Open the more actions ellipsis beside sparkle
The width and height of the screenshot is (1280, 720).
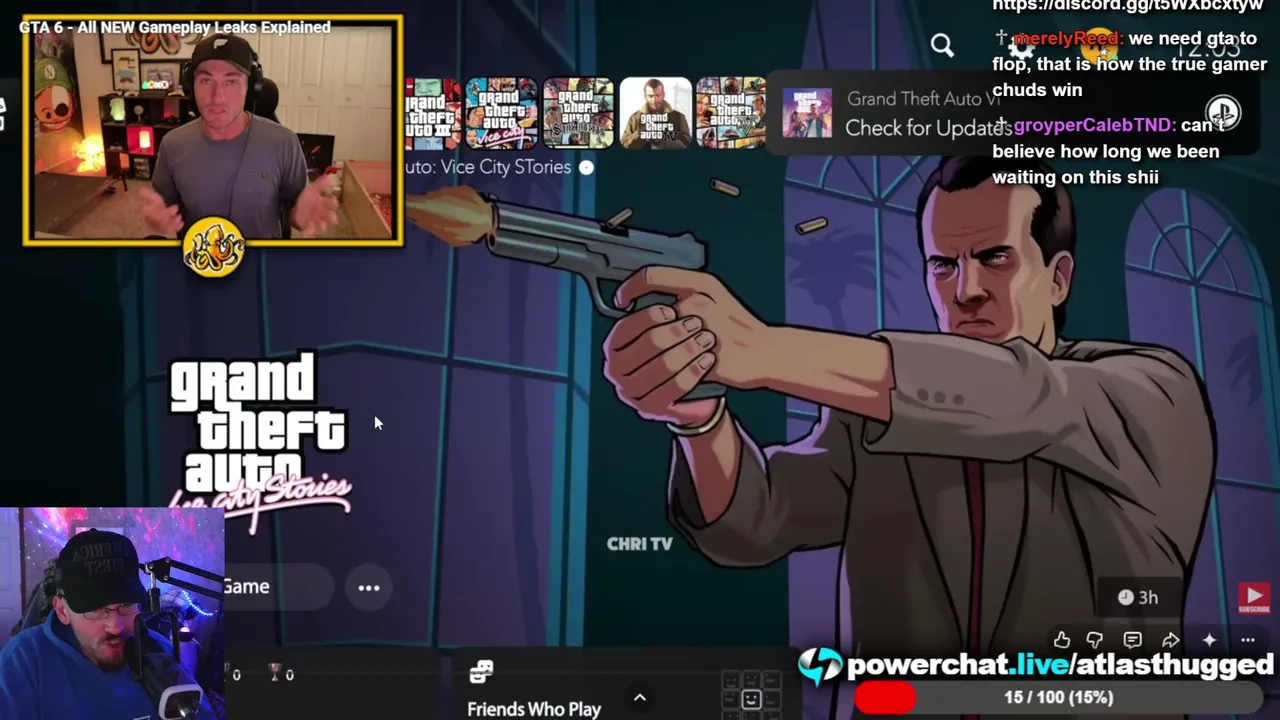tap(1248, 640)
